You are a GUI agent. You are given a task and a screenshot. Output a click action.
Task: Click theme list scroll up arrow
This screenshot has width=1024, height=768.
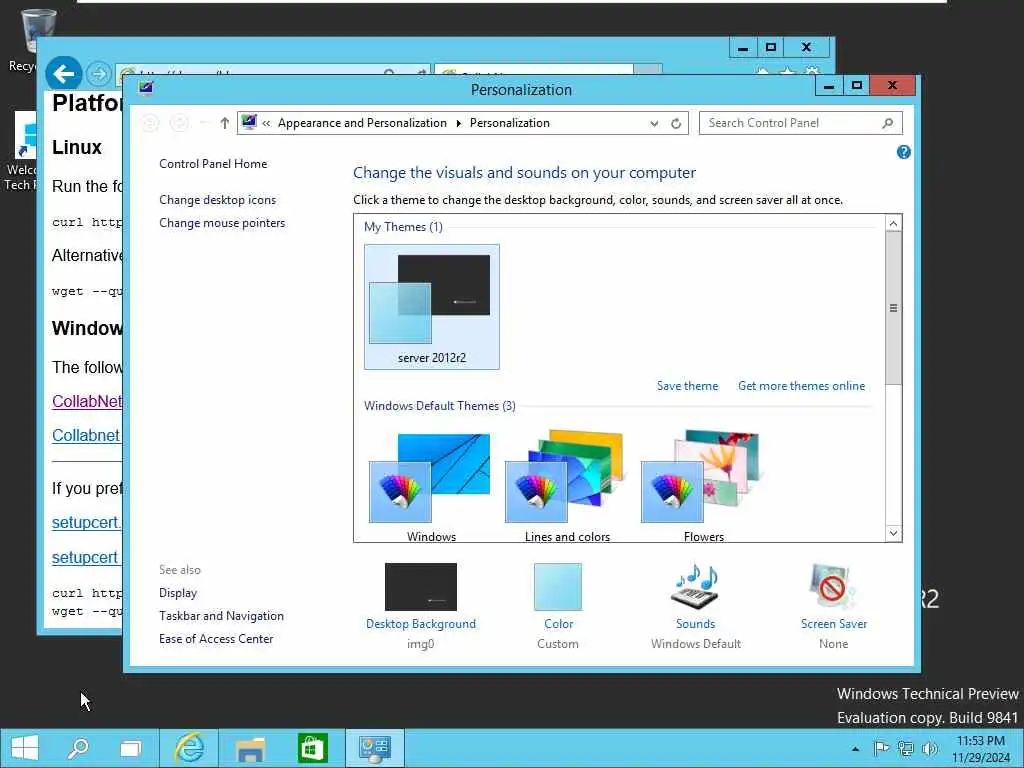(x=893, y=223)
